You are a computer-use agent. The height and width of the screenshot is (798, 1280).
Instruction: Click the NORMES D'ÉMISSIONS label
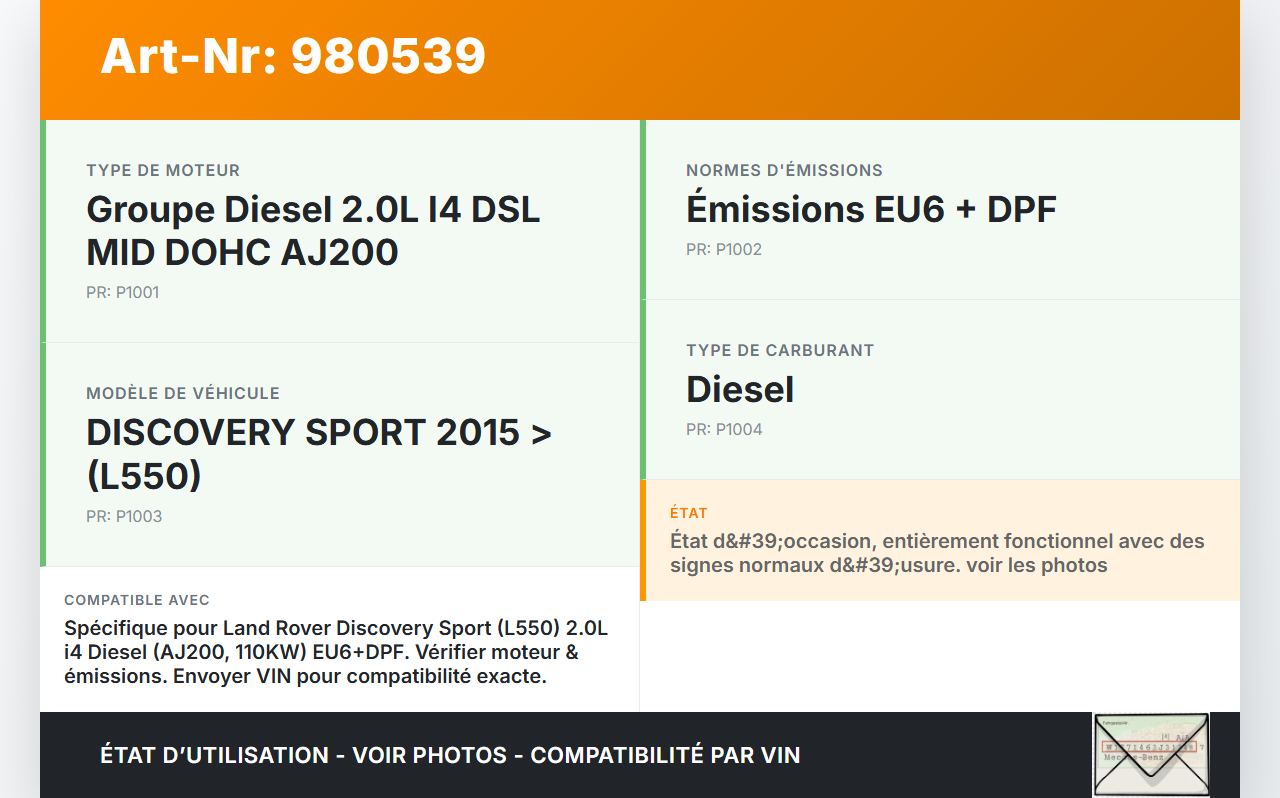784,171
